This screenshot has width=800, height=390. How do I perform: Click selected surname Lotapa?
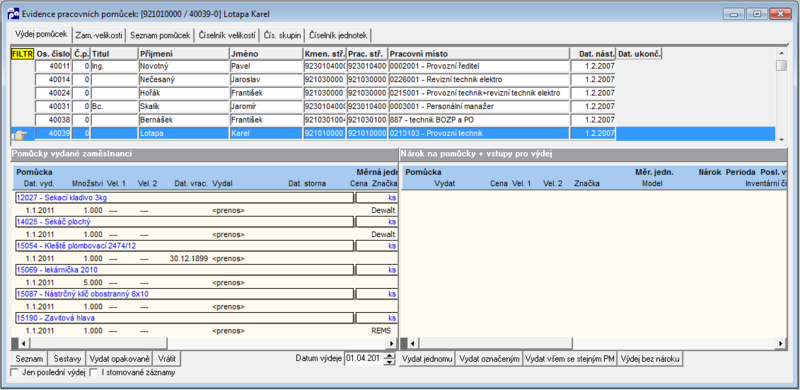point(152,134)
